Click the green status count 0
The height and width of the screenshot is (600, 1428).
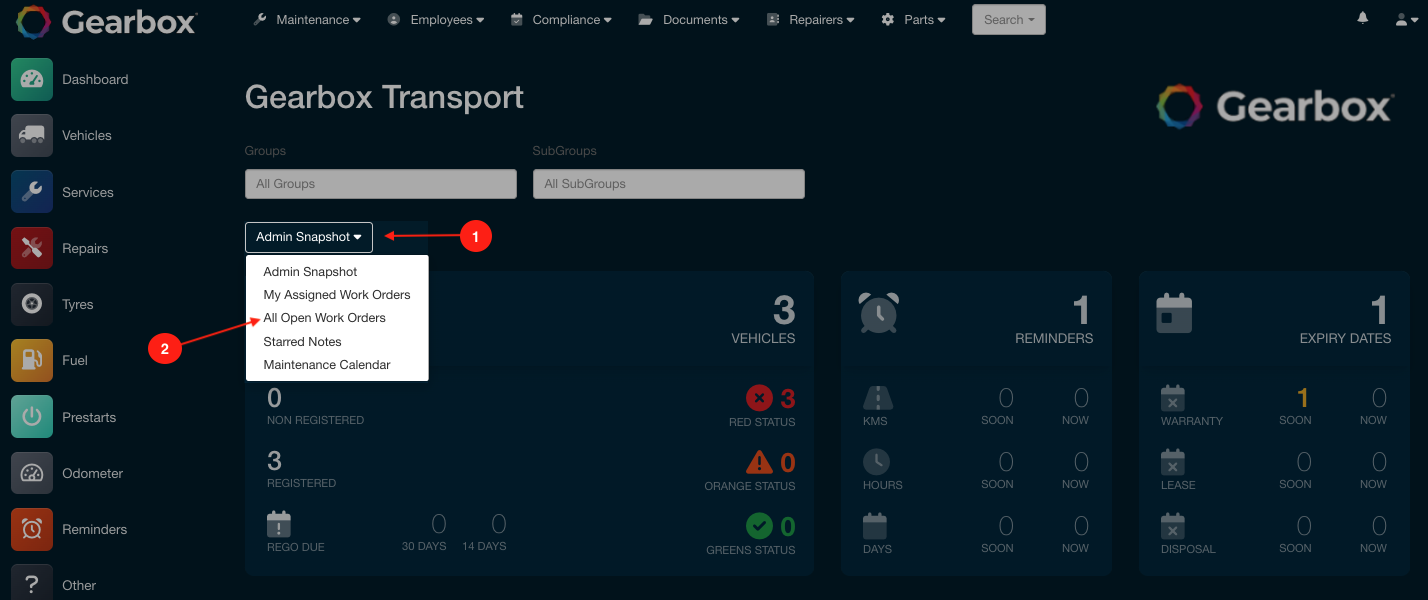pos(788,526)
